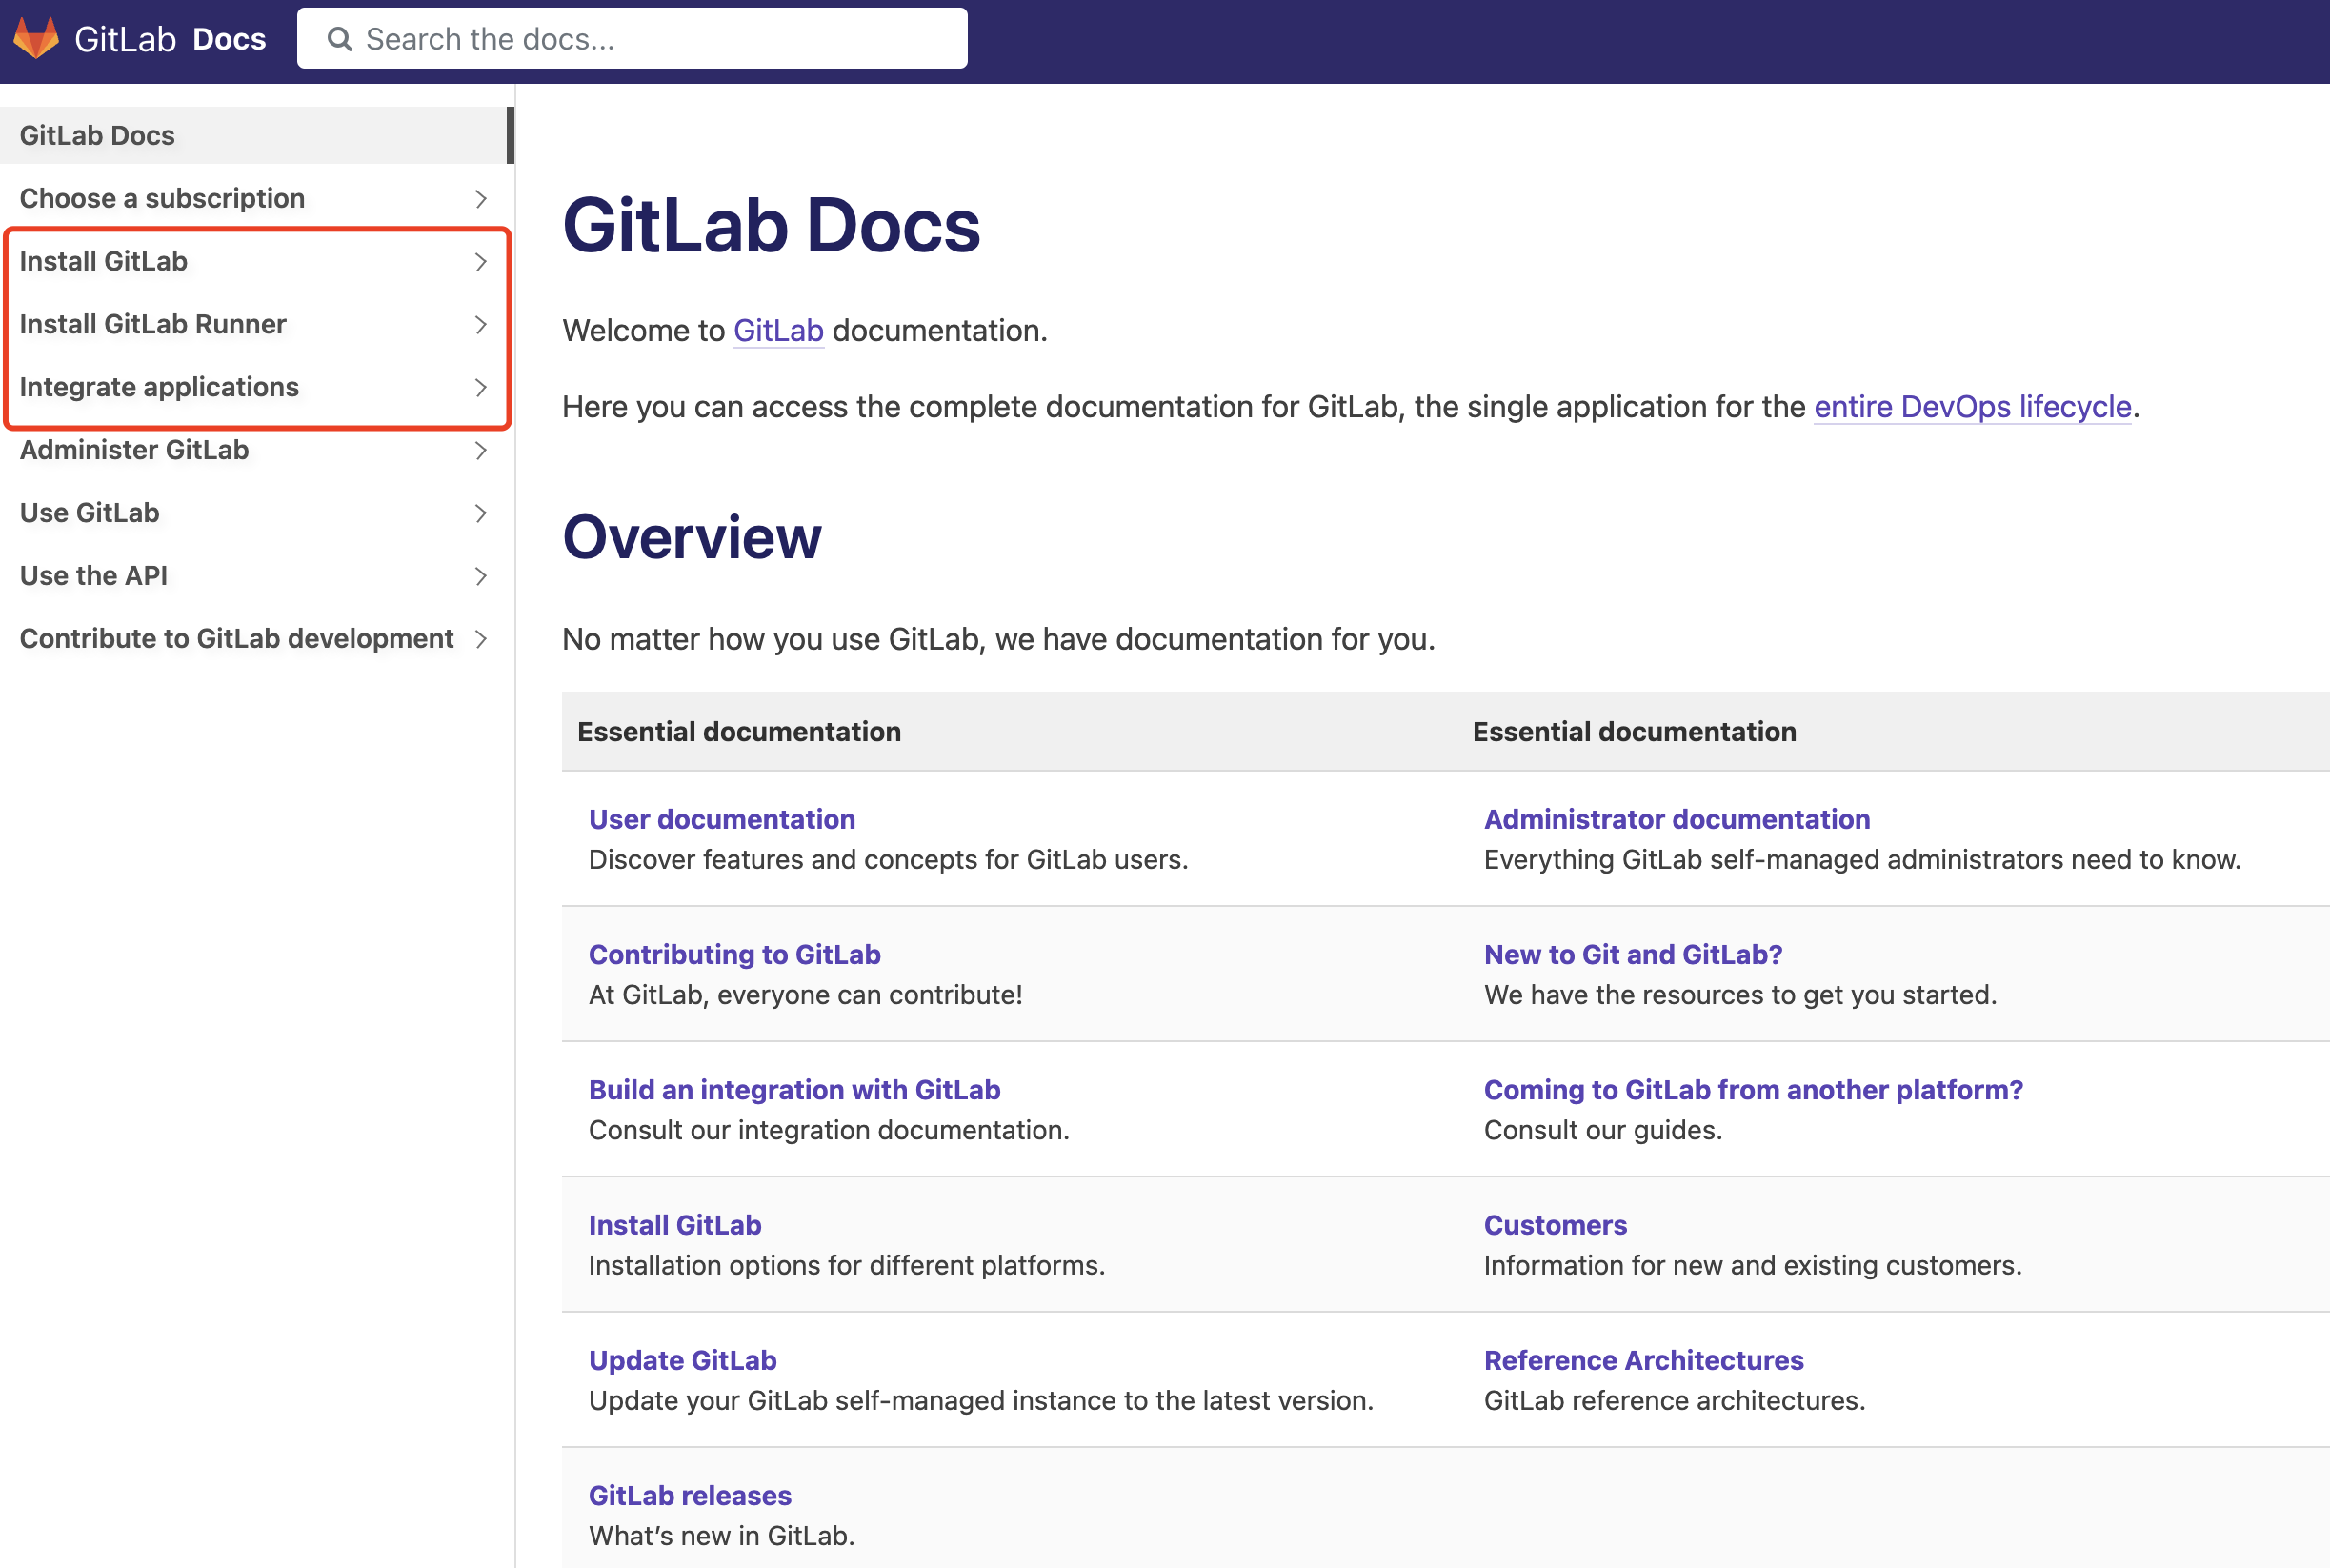
Task: Expand Administer GitLab chevron
Action: click(481, 450)
